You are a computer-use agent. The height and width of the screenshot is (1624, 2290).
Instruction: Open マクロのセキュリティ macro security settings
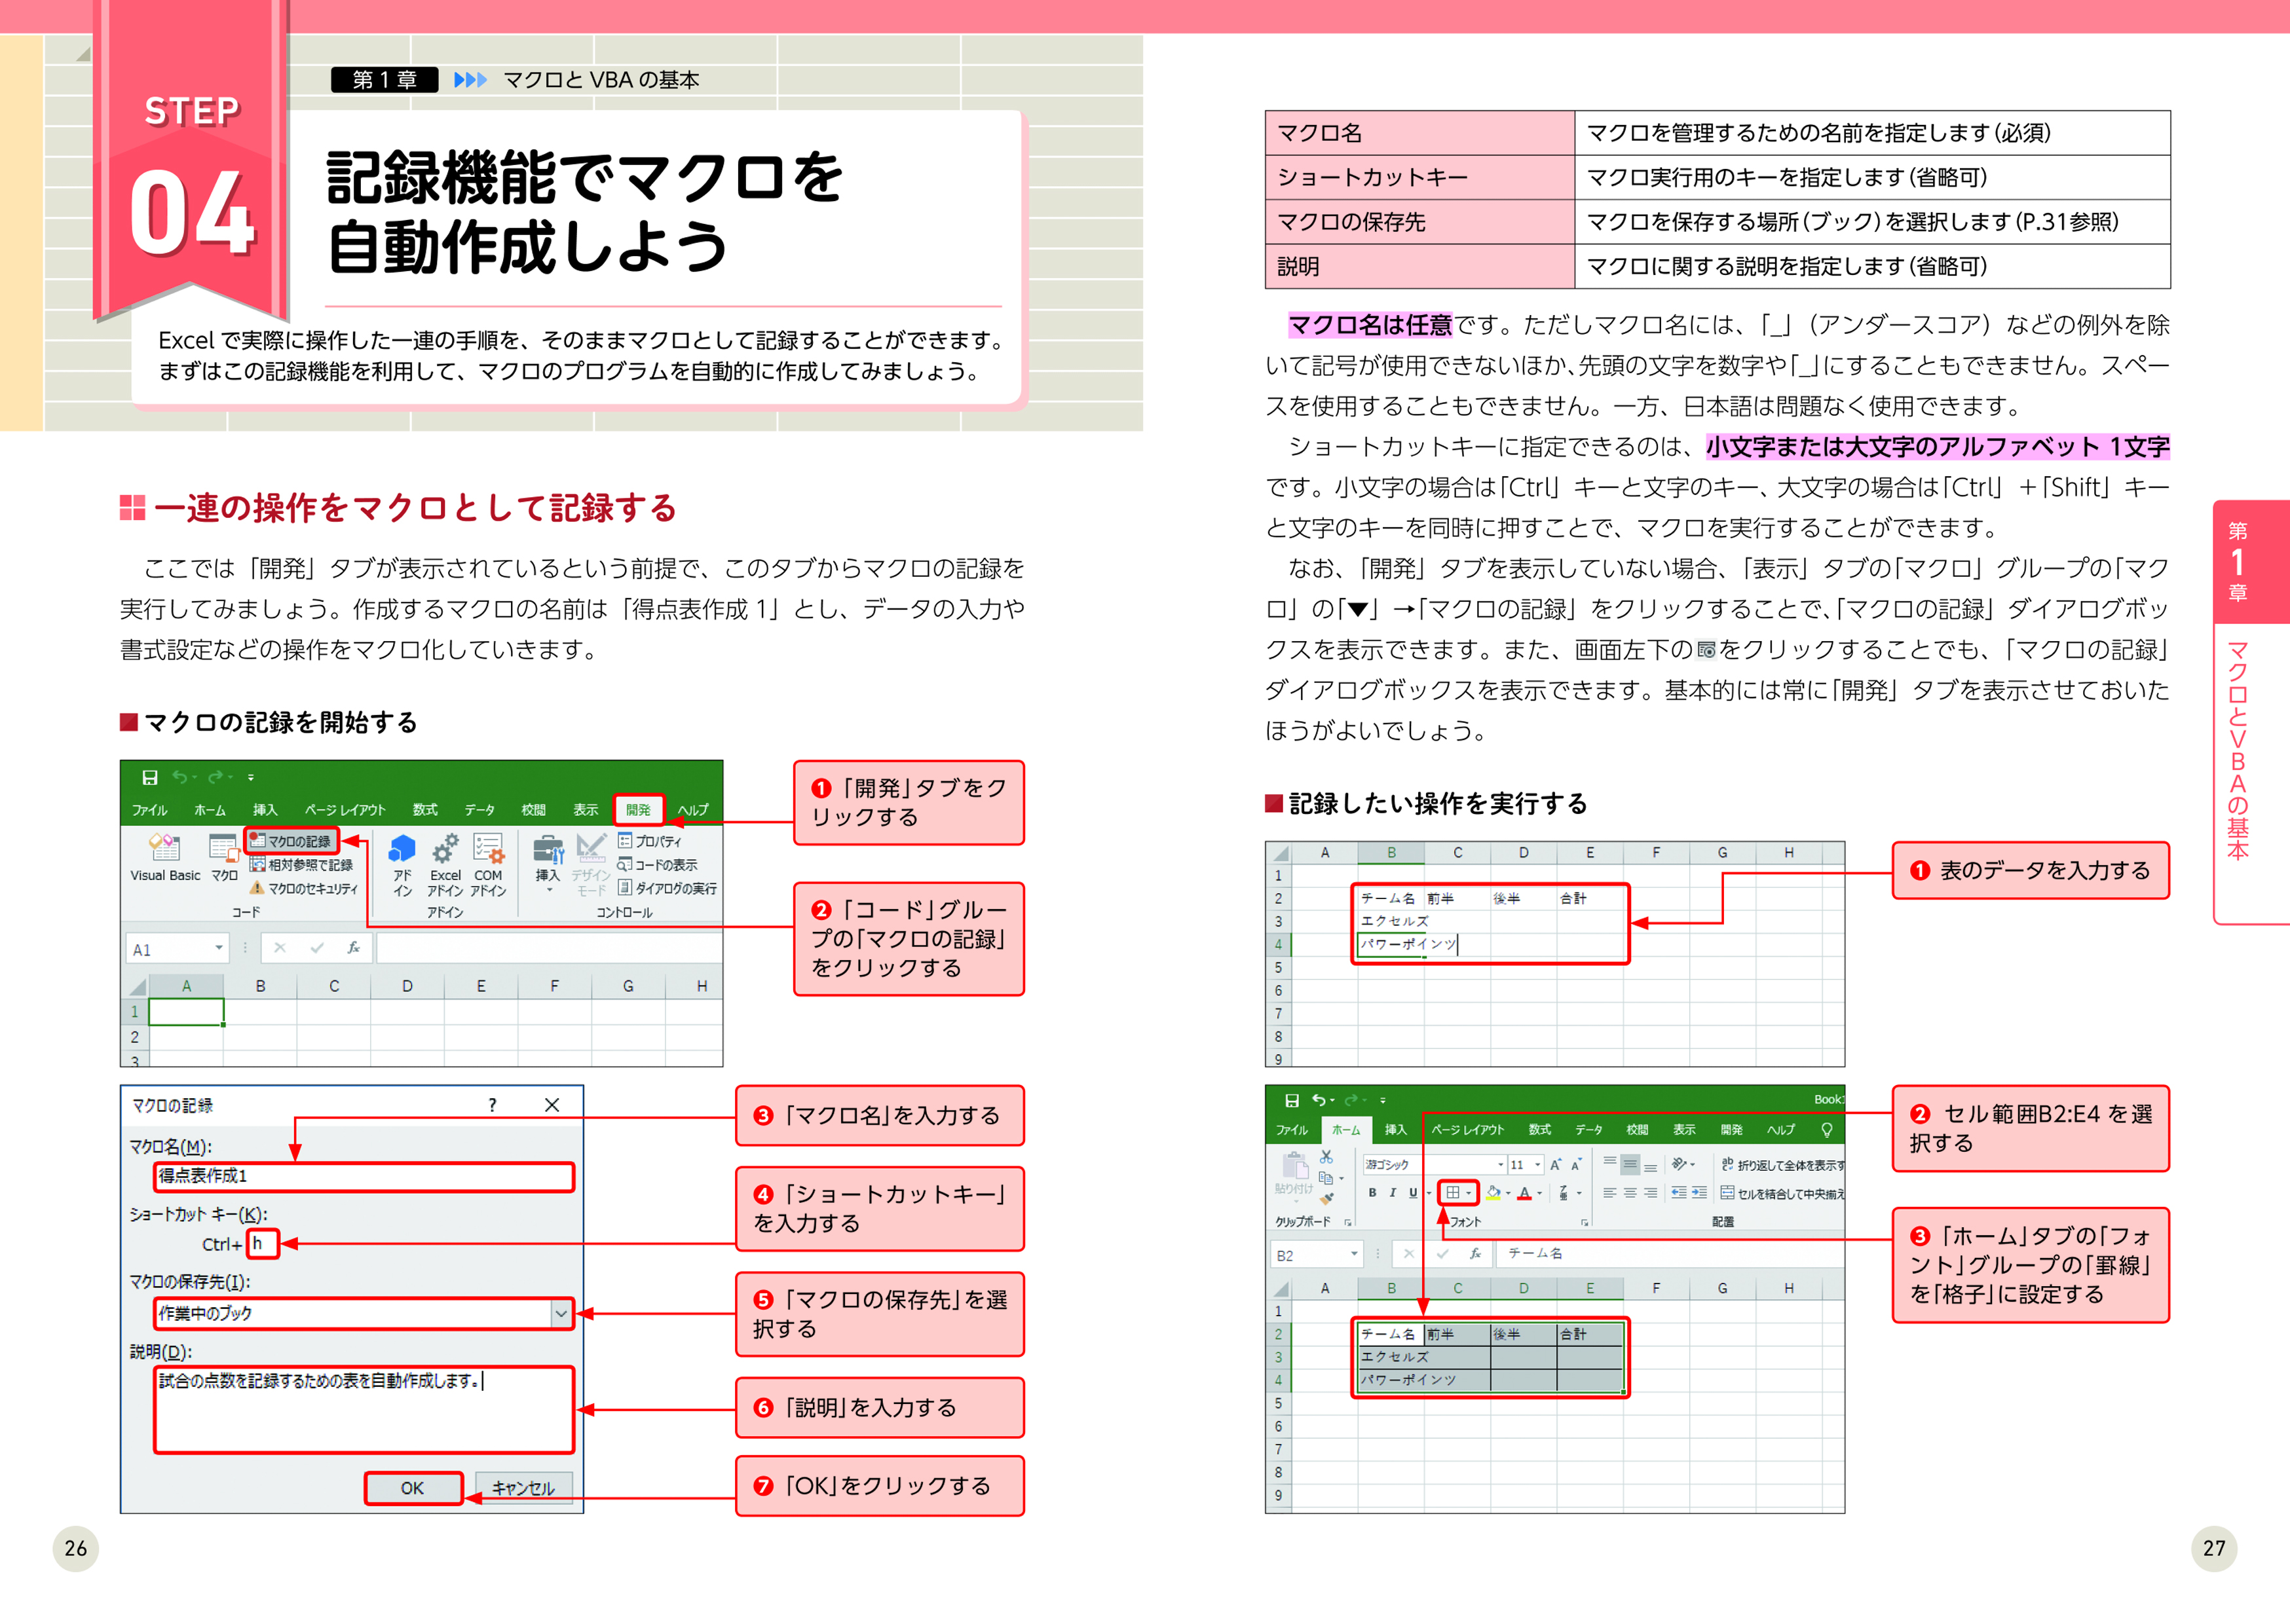coord(303,889)
